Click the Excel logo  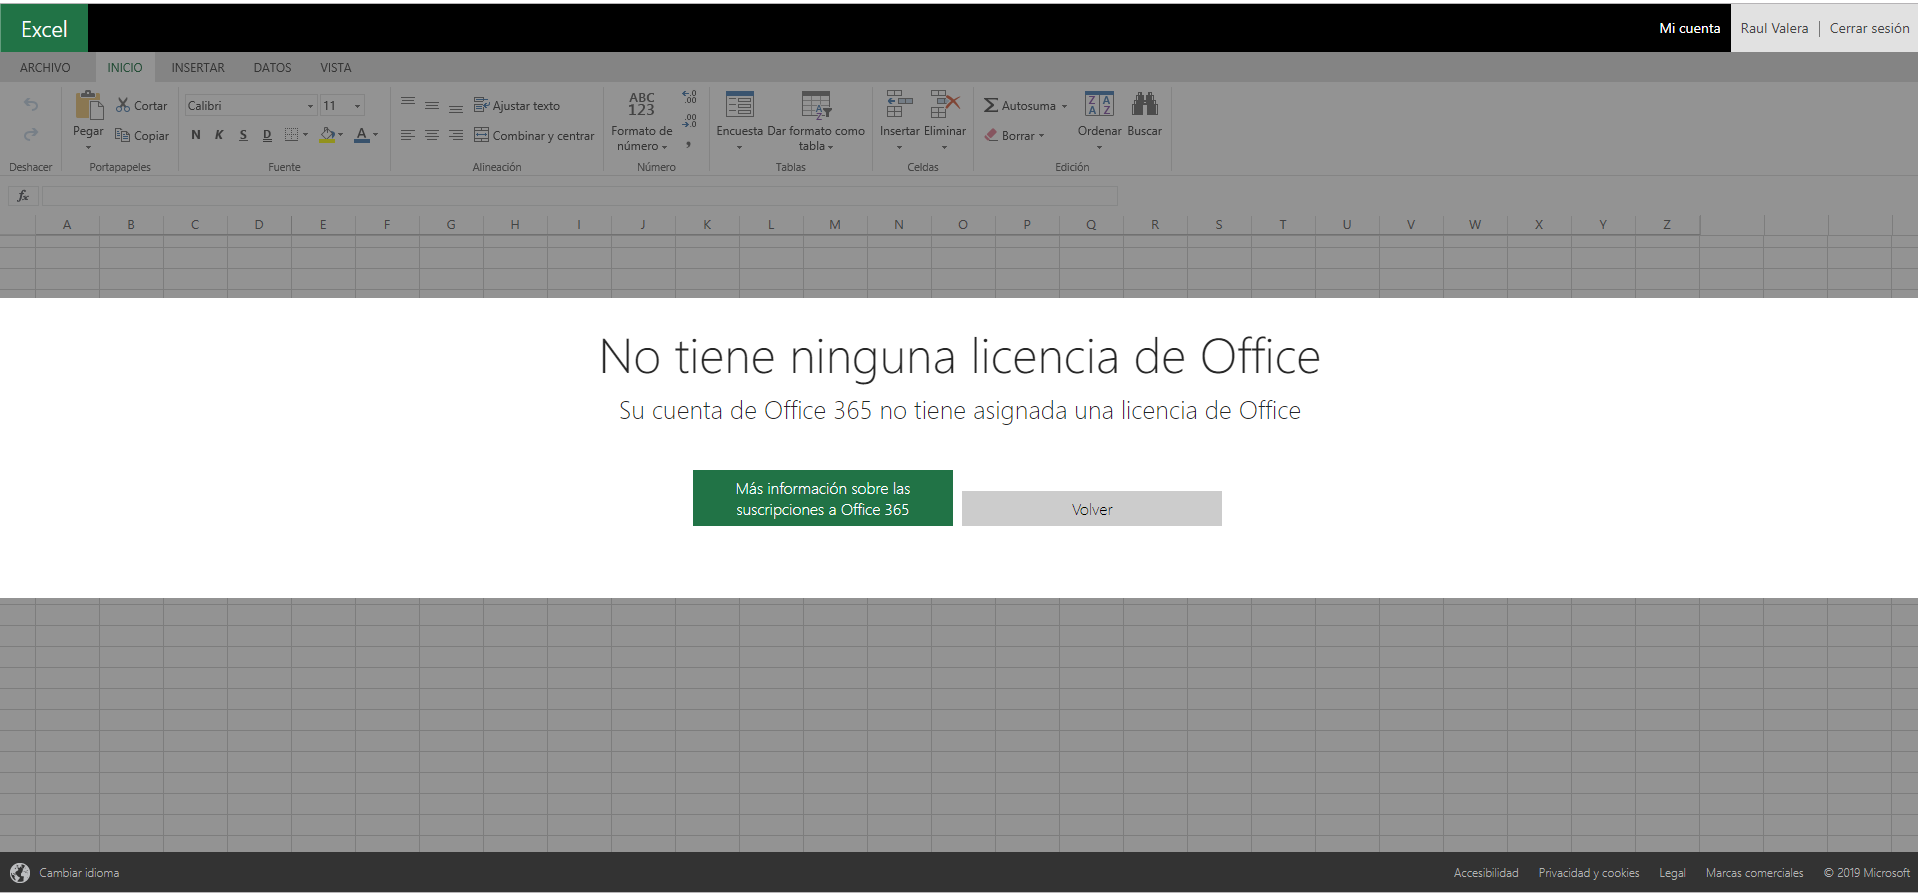44,28
